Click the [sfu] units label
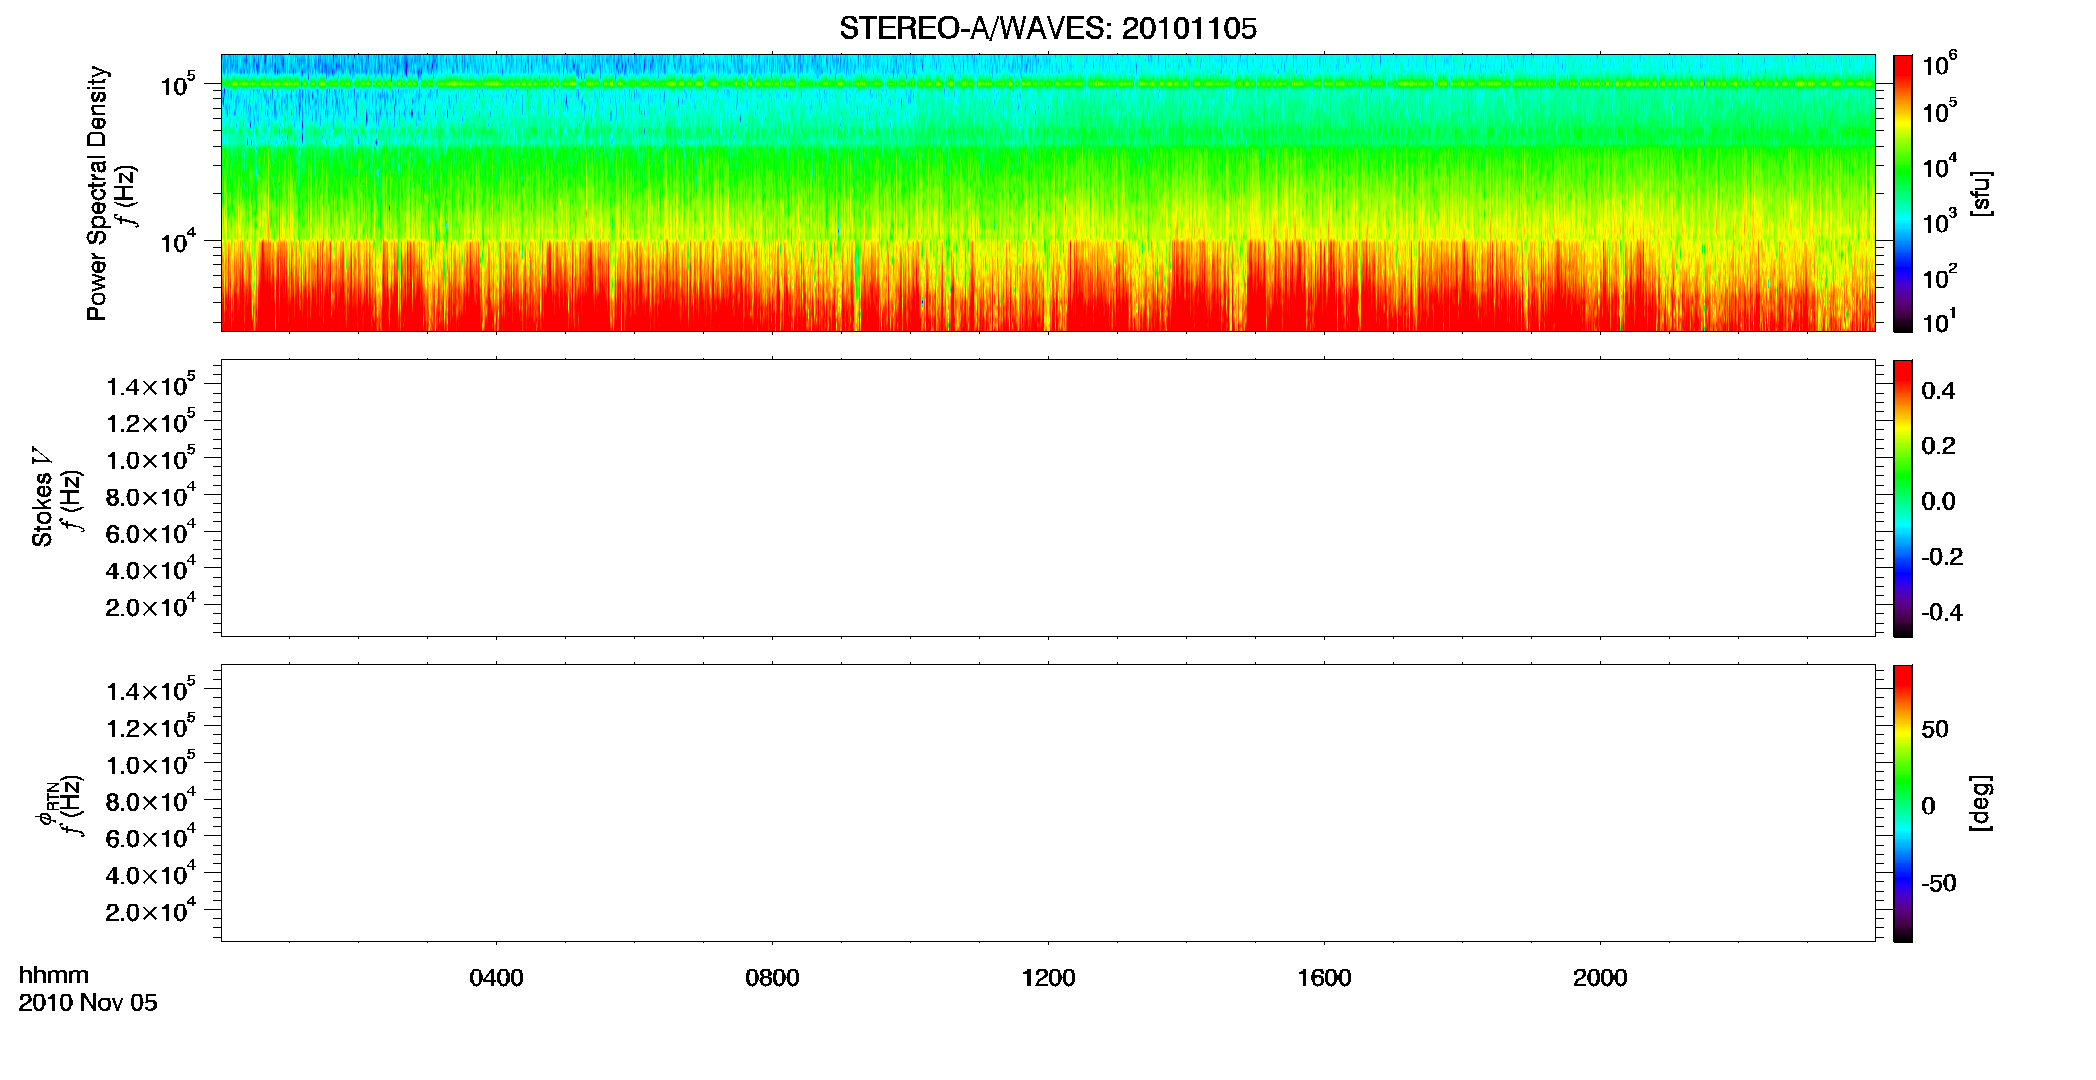Viewport: 2096px width, 1080px height. pos(1980,193)
